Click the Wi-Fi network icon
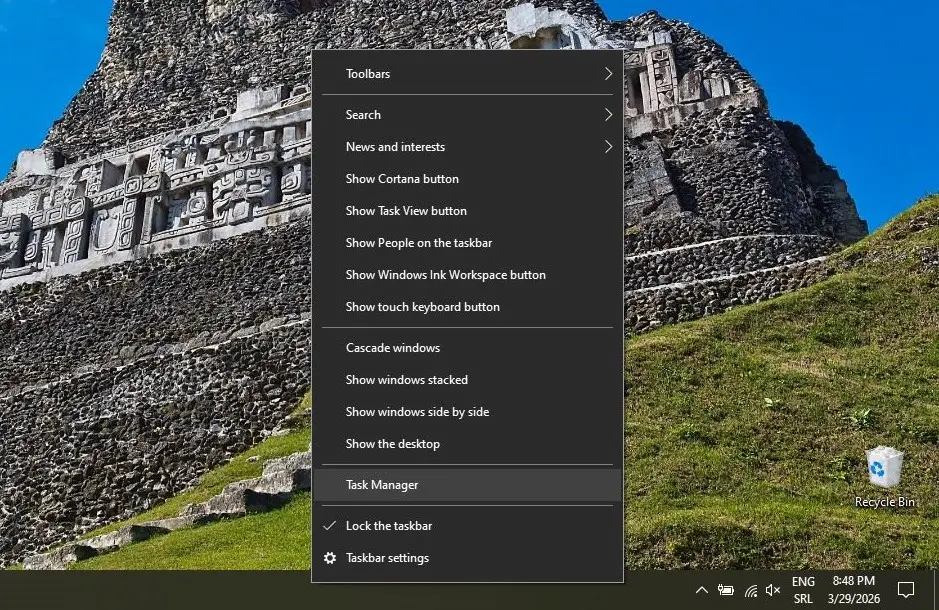This screenshot has width=939, height=610. pos(750,590)
